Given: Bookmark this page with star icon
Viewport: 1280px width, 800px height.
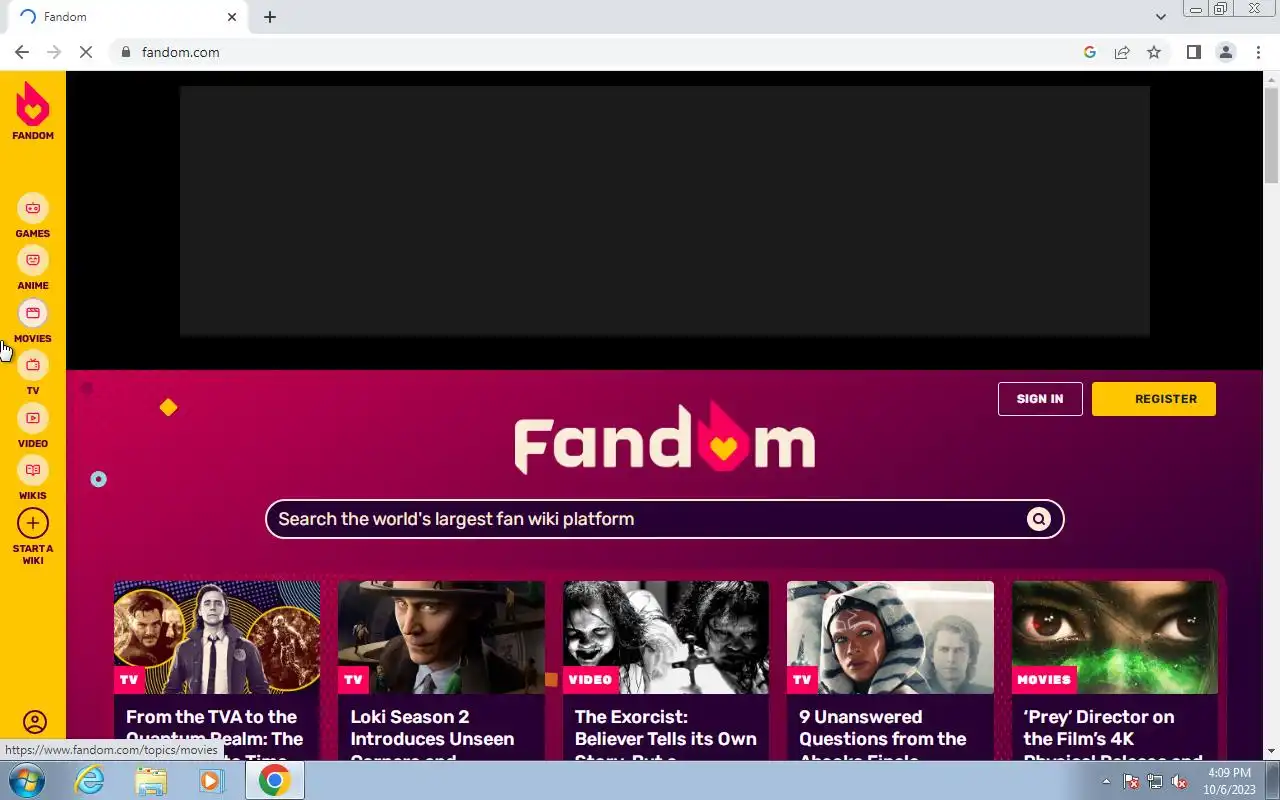Looking at the screenshot, I should [1154, 52].
